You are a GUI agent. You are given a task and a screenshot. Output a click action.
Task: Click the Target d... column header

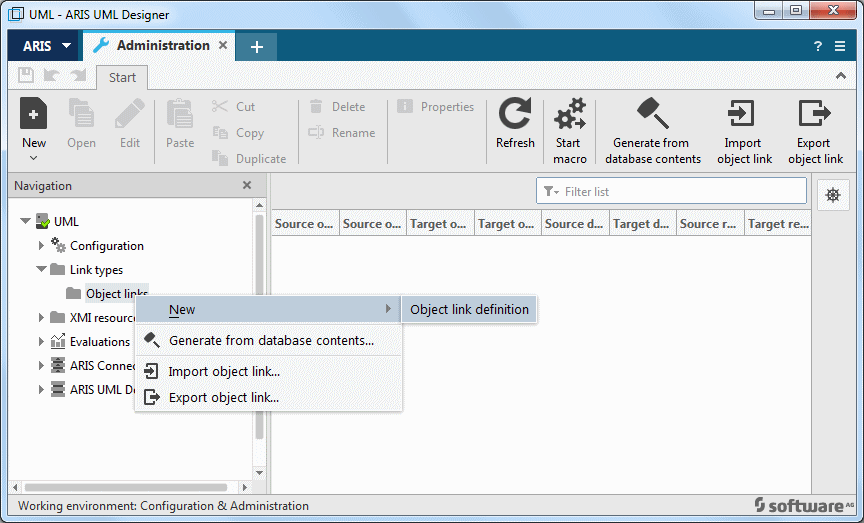pos(642,224)
